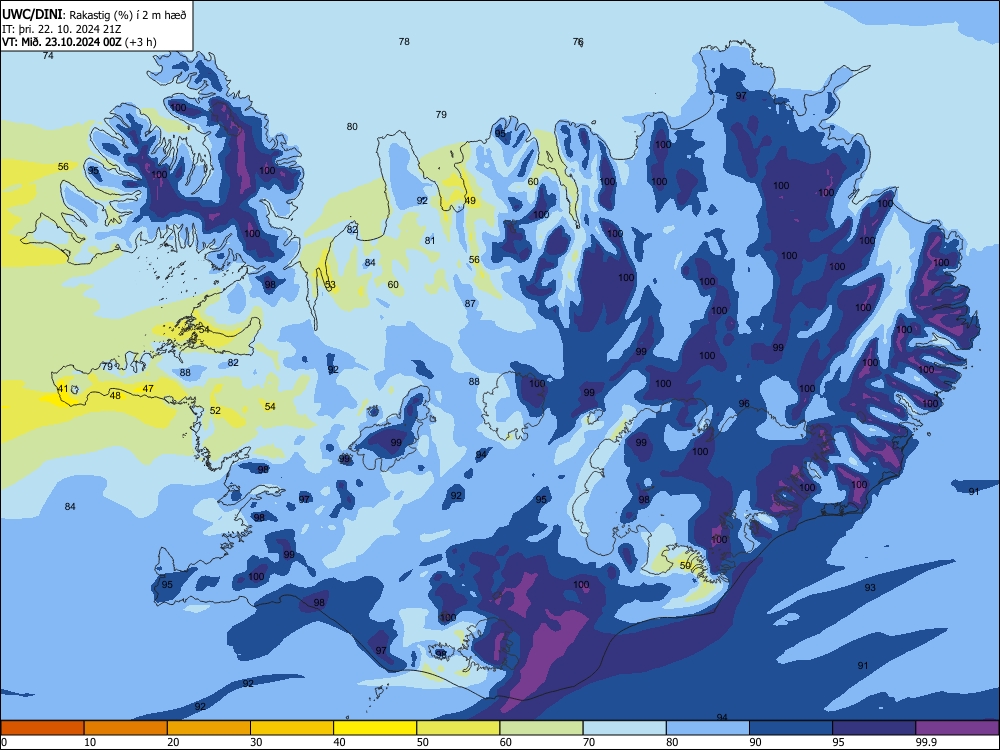Select the 30–40 golden legend swatch
1000x750 pixels.
292,728
